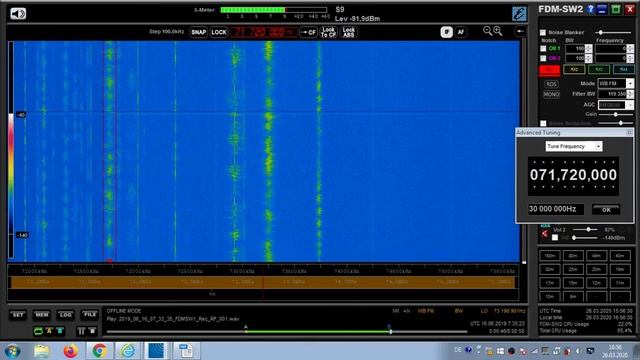Zoom out the spectrum with magnifier minus

pos(487,31)
